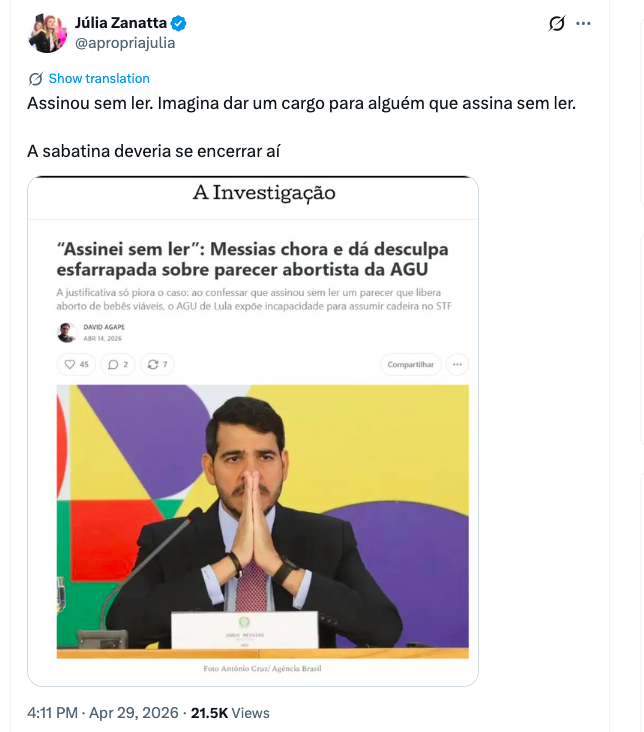Click author David Agape's small avatar
The height and width of the screenshot is (732, 644).
pos(66,332)
